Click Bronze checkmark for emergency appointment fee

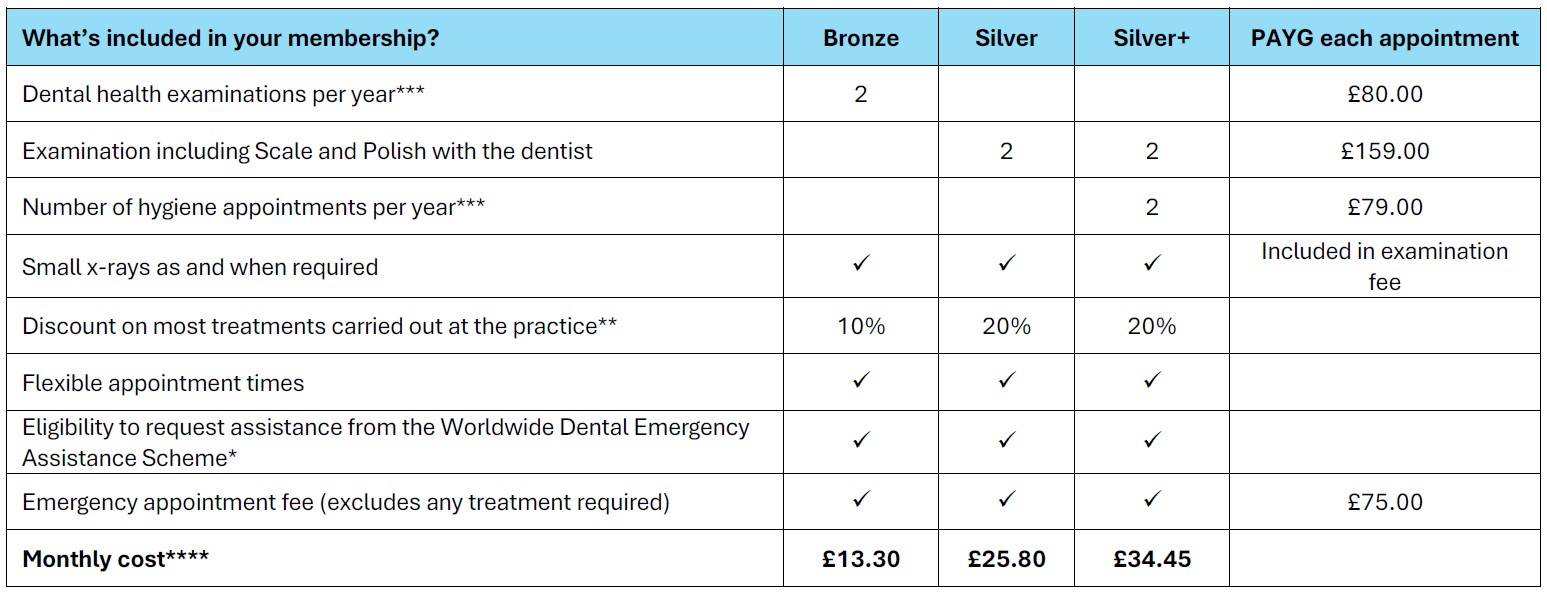click(861, 500)
